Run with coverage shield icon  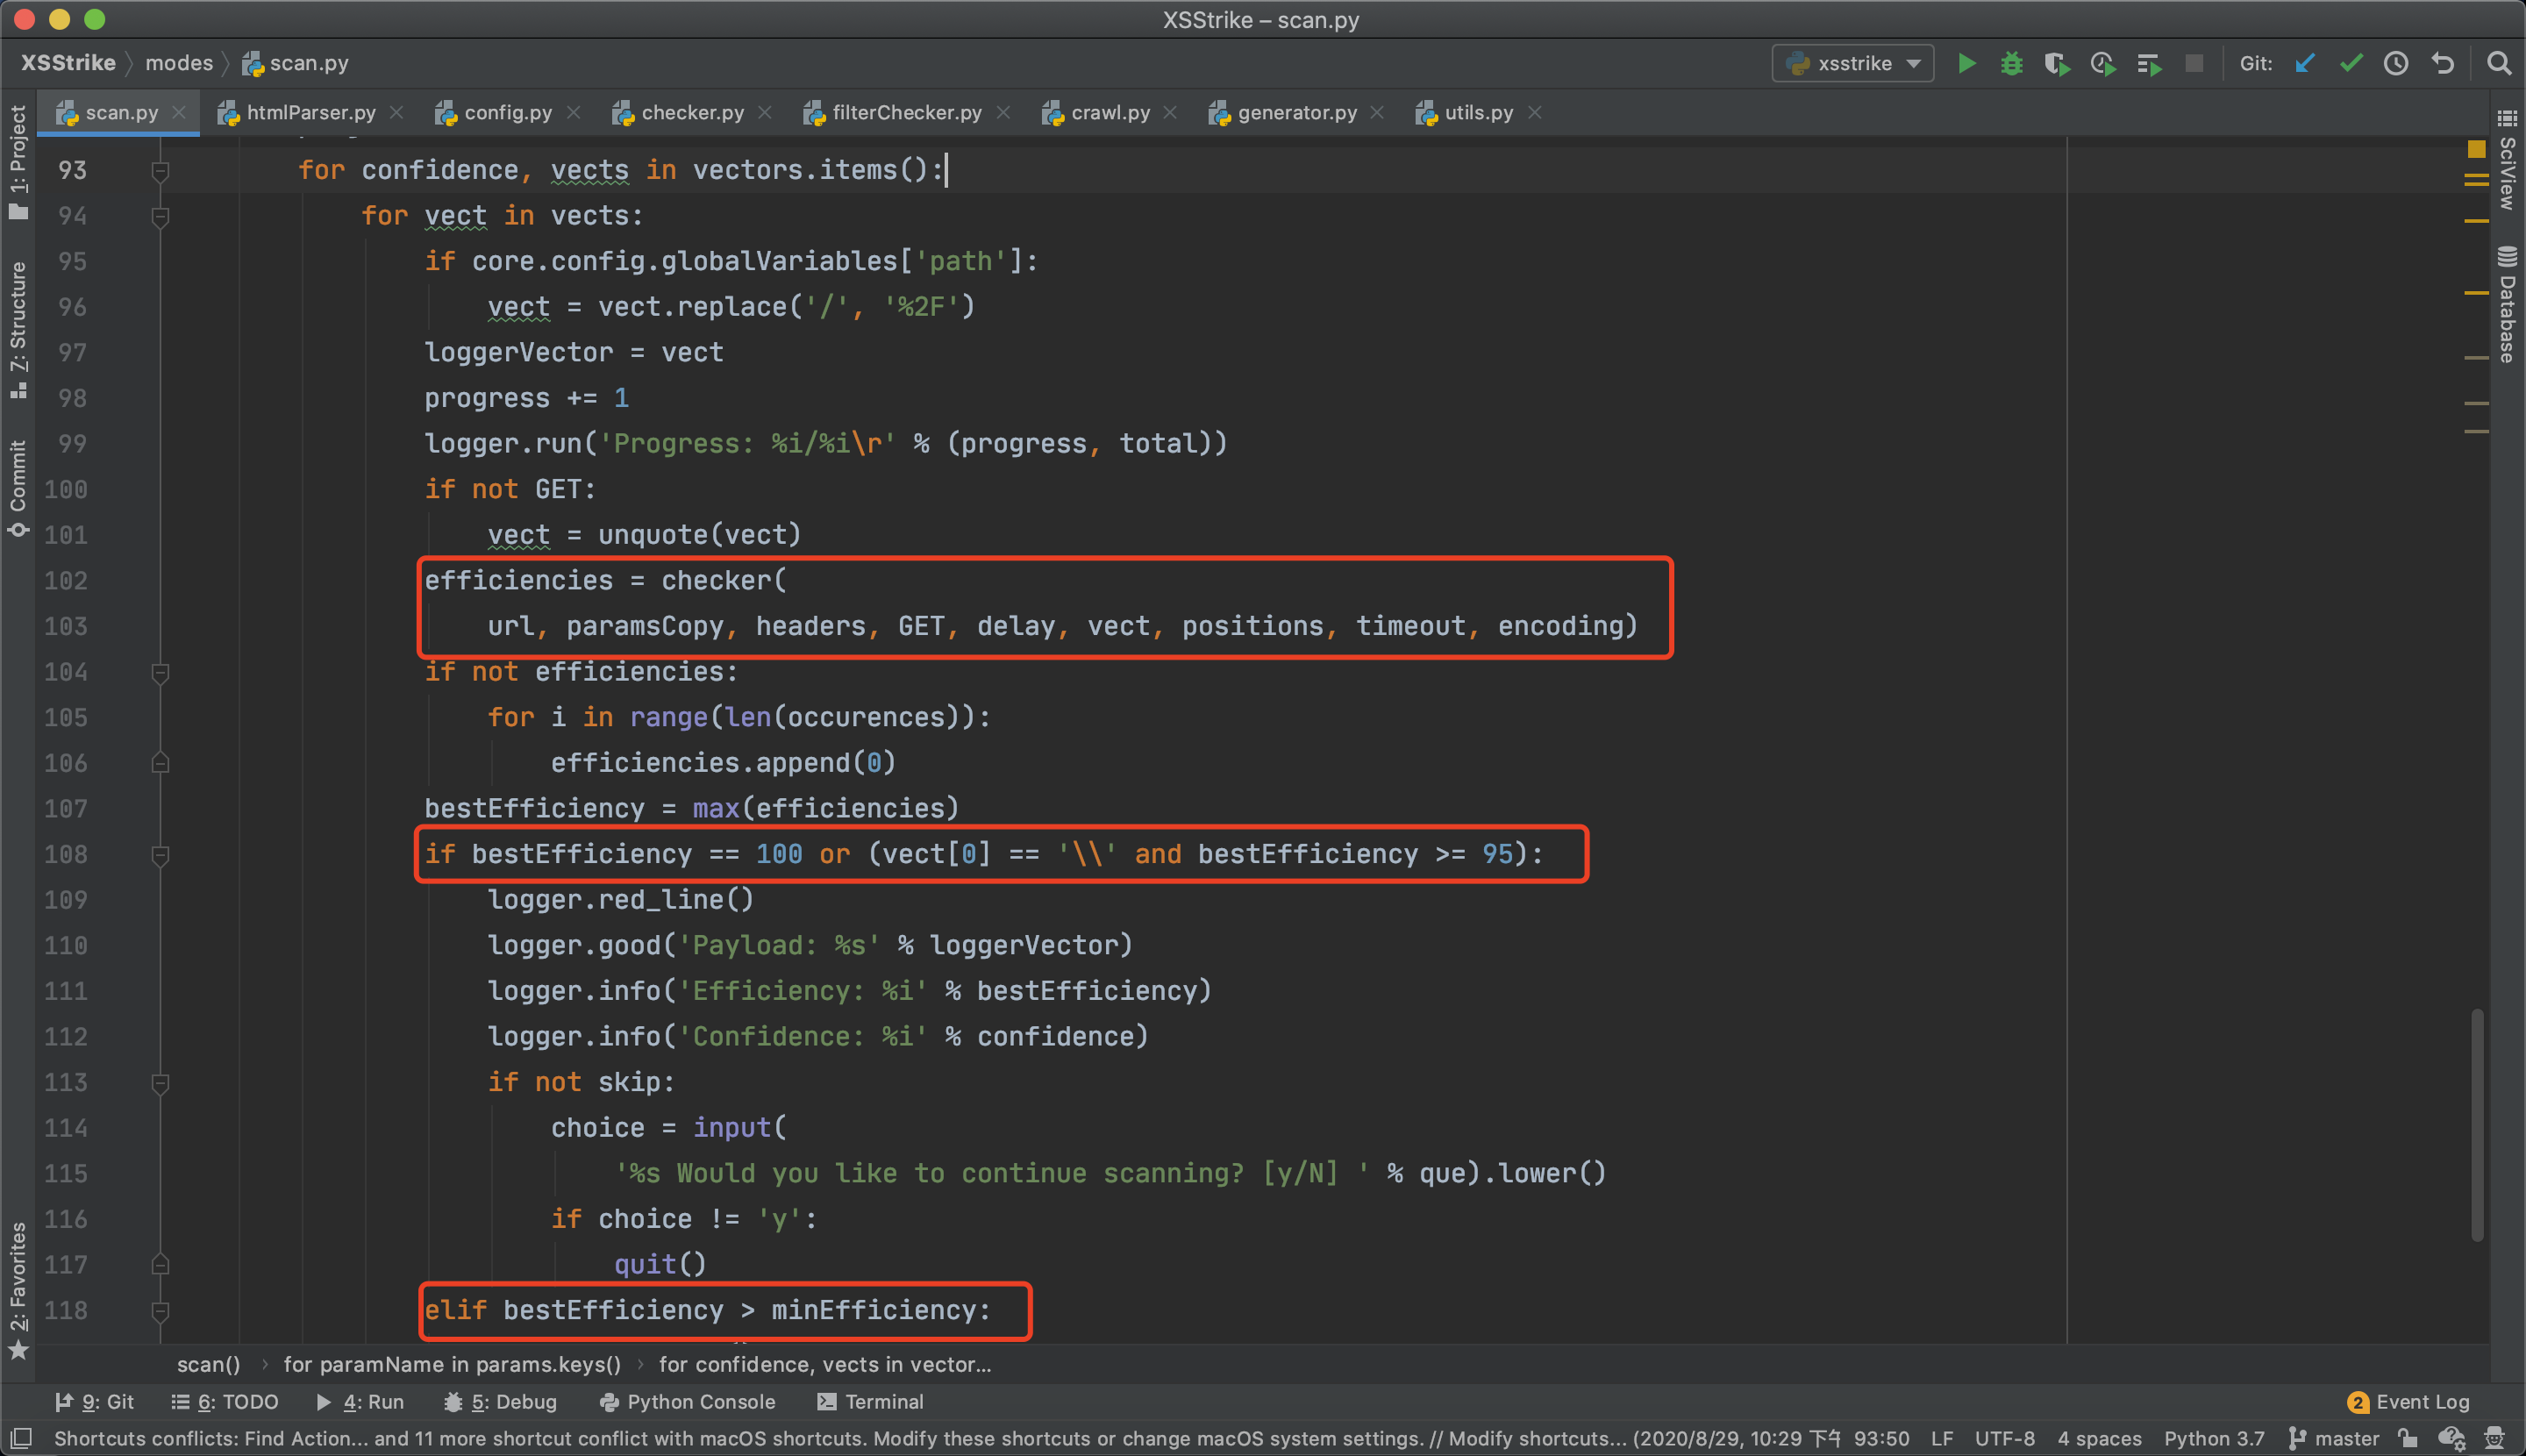point(2056,64)
